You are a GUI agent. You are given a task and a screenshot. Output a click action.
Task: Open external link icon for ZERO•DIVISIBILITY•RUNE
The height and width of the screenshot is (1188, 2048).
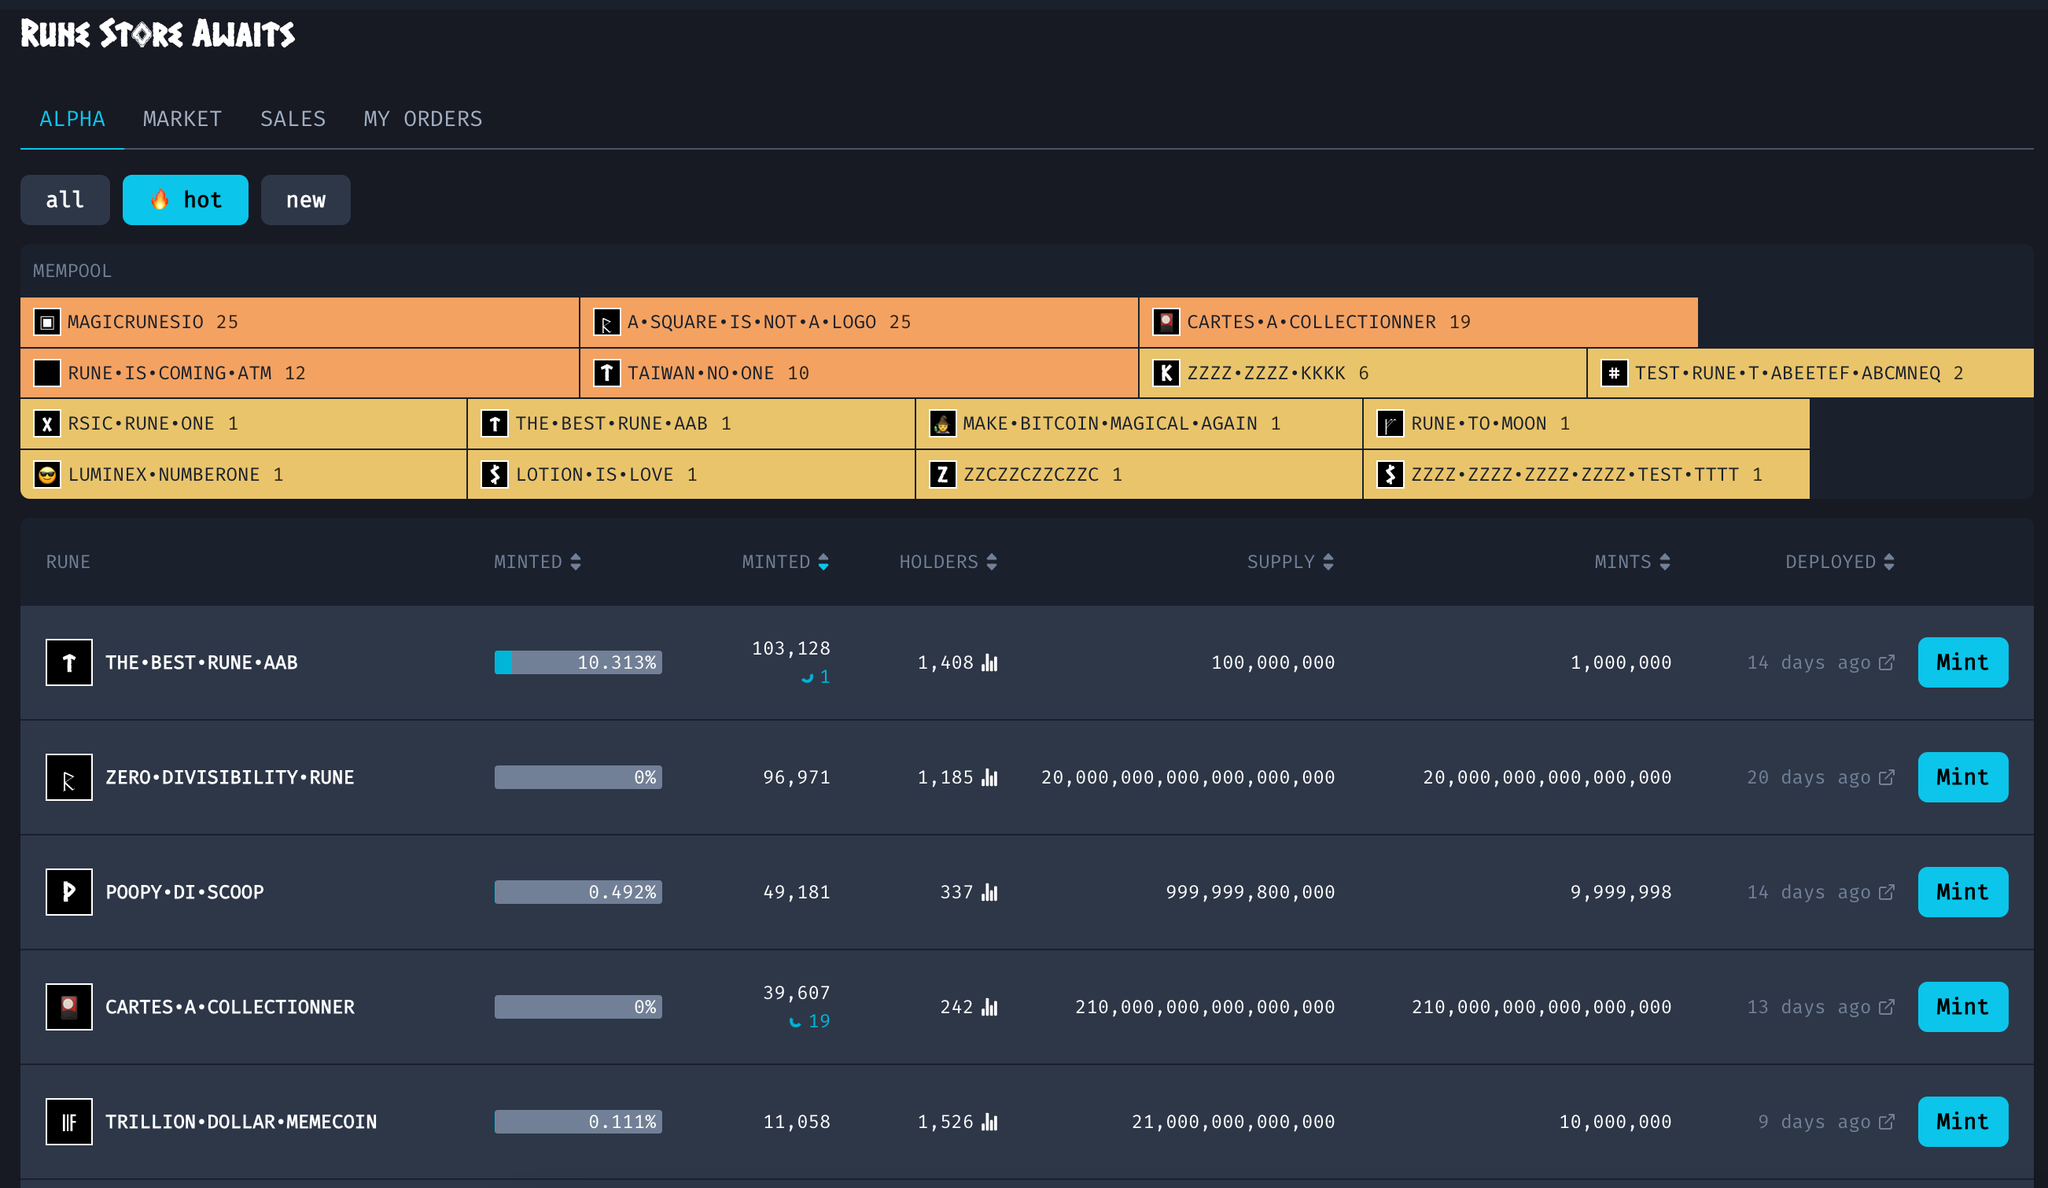point(1887,778)
